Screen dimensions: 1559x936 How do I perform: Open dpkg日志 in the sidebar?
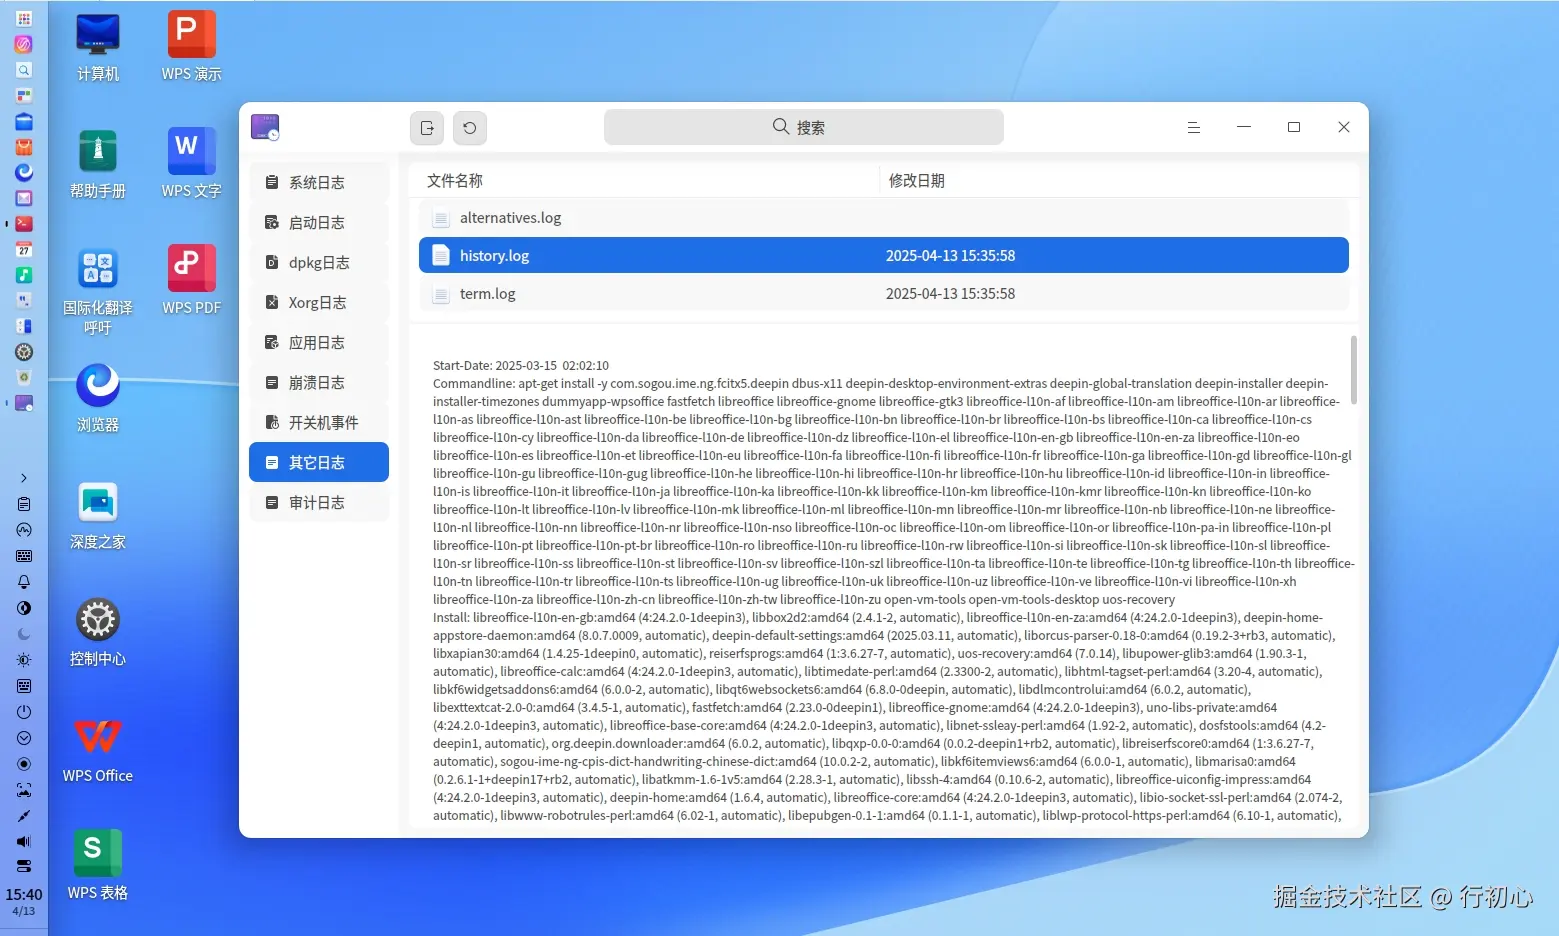pos(318,262)
